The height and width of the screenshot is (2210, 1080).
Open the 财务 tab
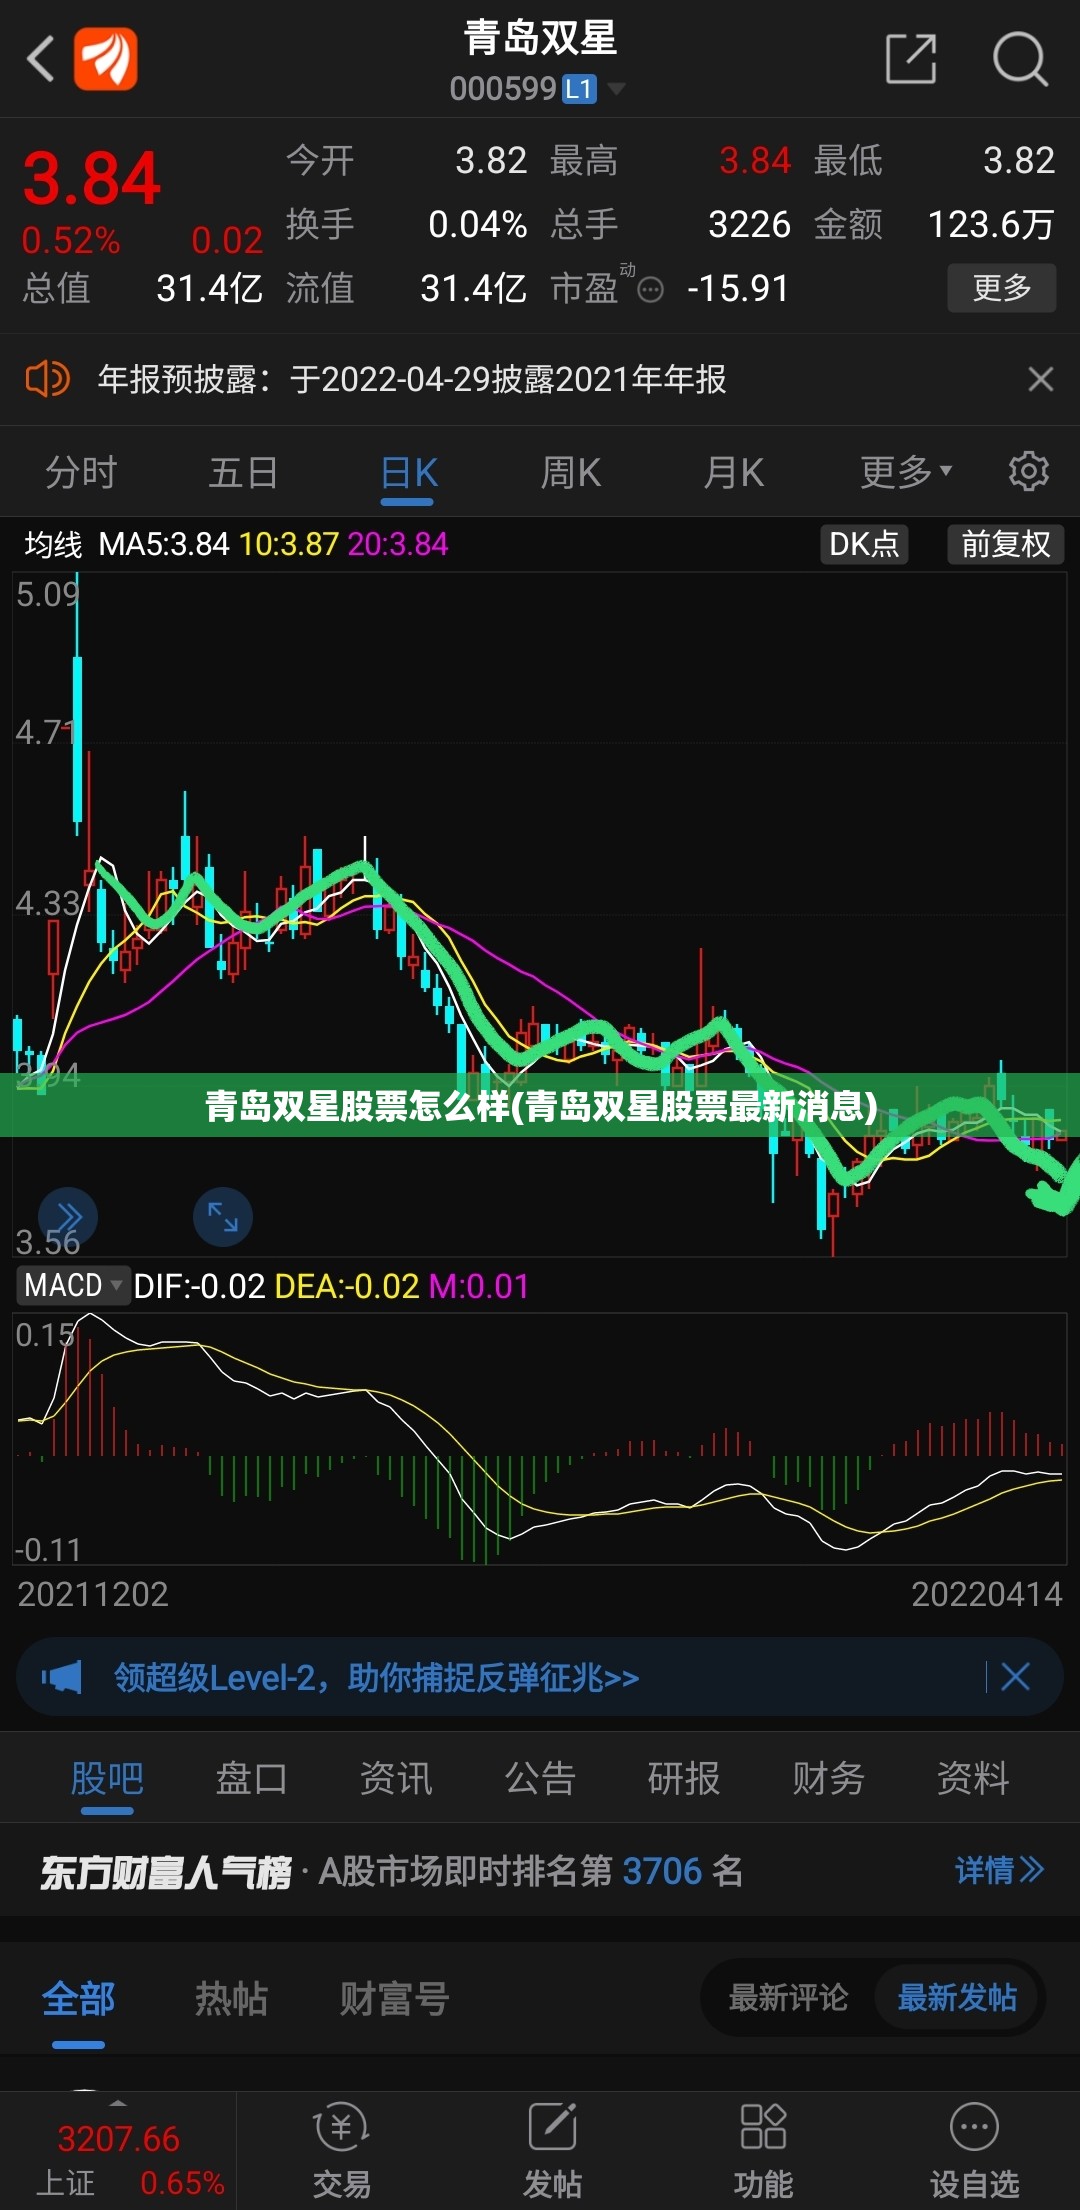pos(828,1778)
